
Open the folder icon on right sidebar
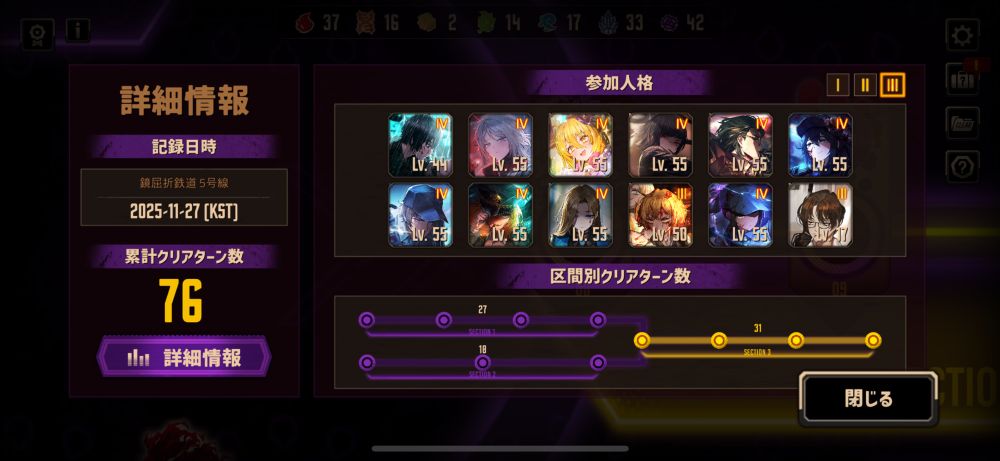click(962, 122)
